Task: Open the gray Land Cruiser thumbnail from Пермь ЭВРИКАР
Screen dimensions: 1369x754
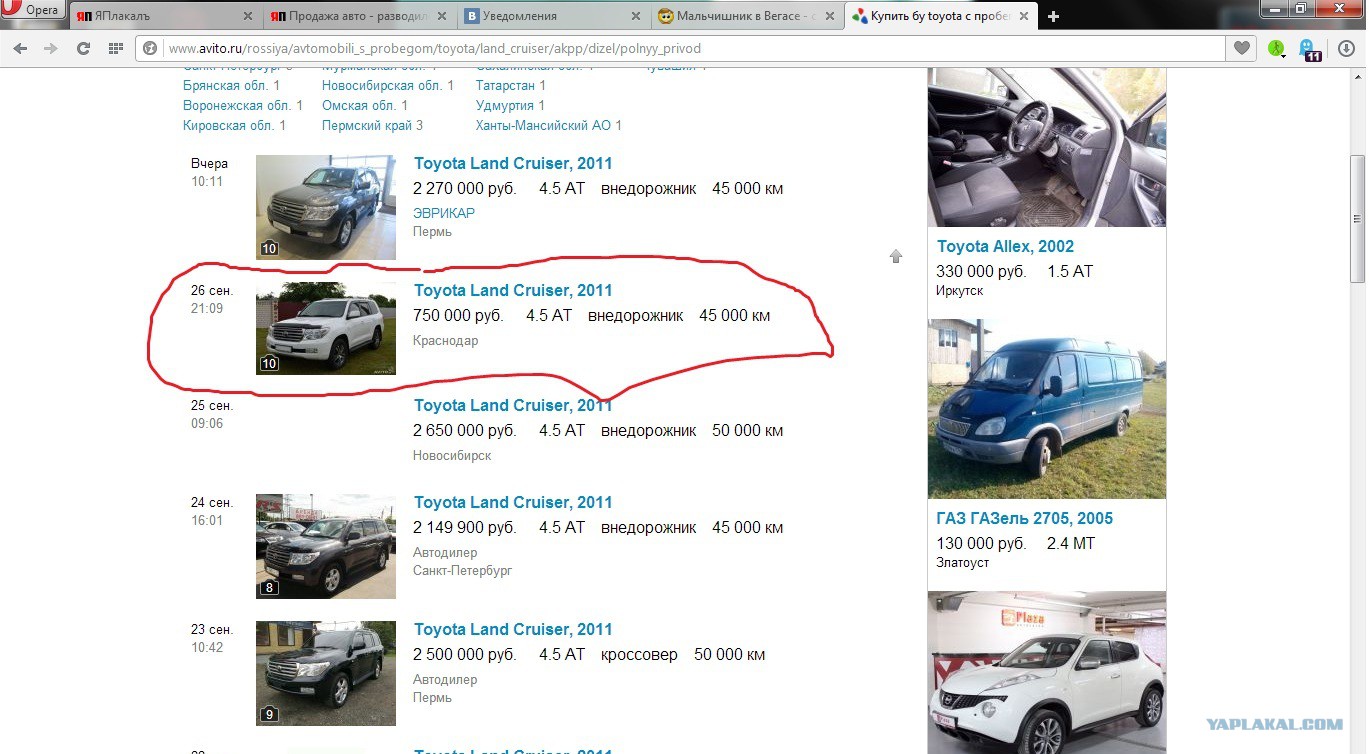Action: (x=326, y=207)
